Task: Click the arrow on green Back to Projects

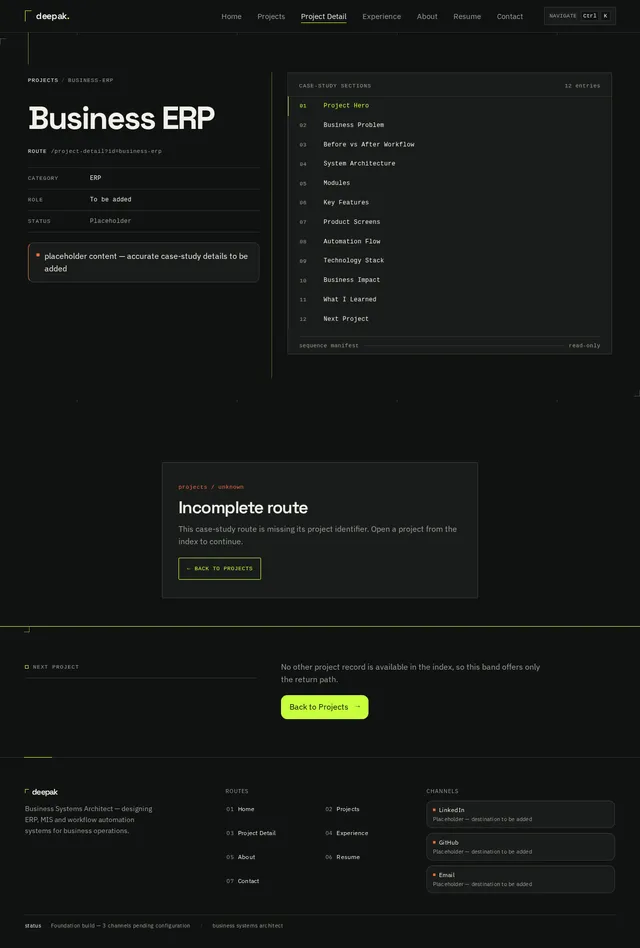Action: coord(357,707)
